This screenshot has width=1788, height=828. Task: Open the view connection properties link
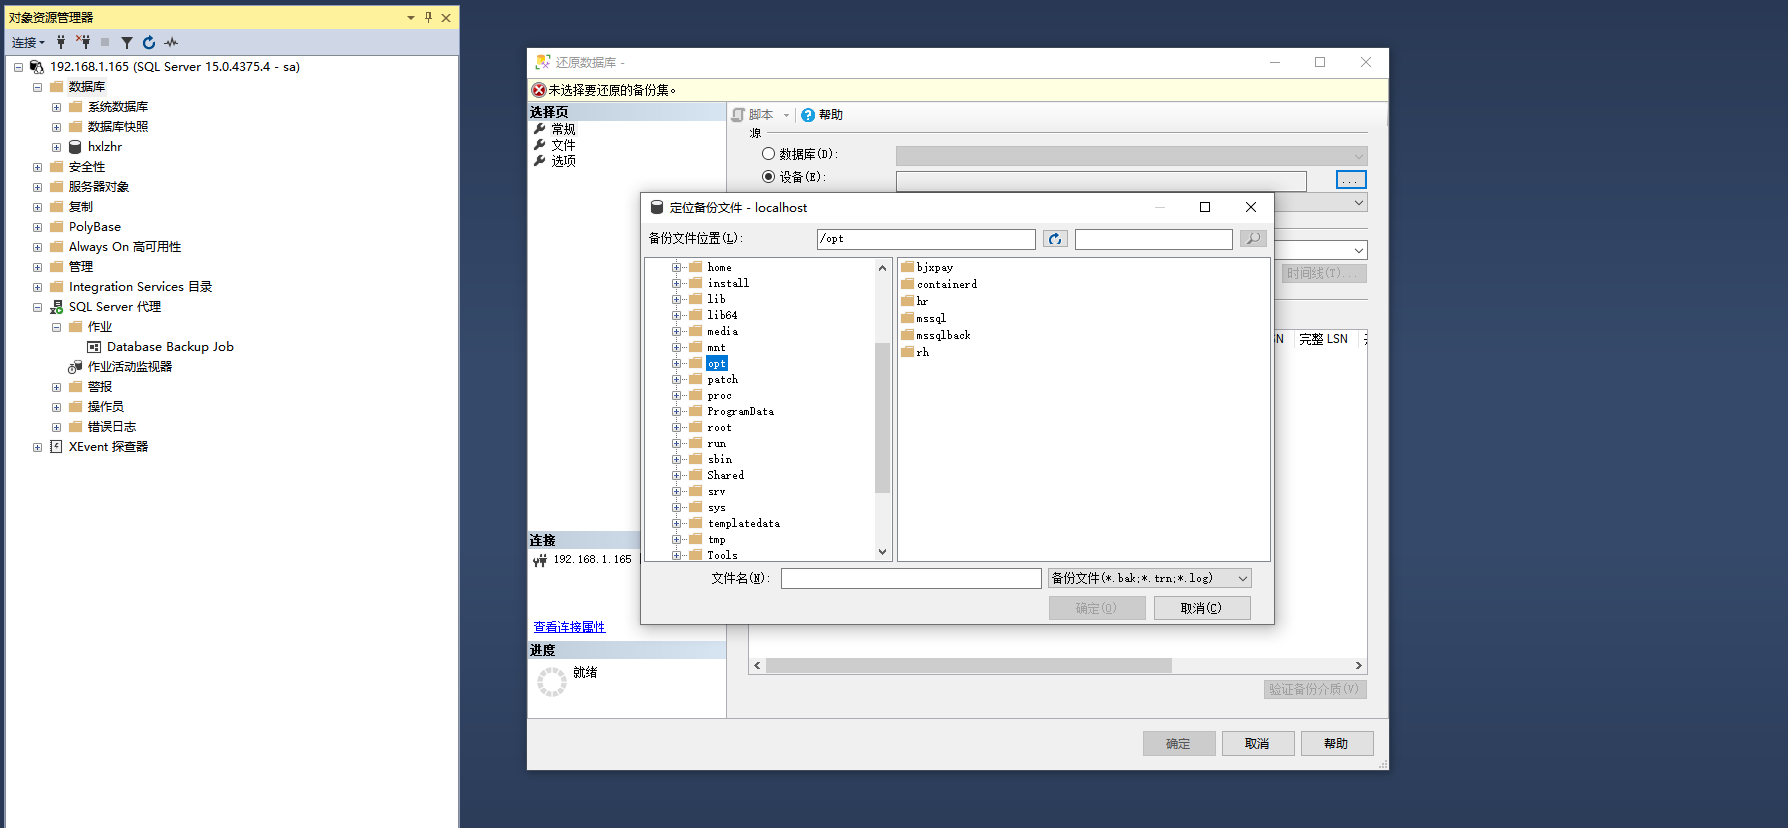[x=569, y=627]
